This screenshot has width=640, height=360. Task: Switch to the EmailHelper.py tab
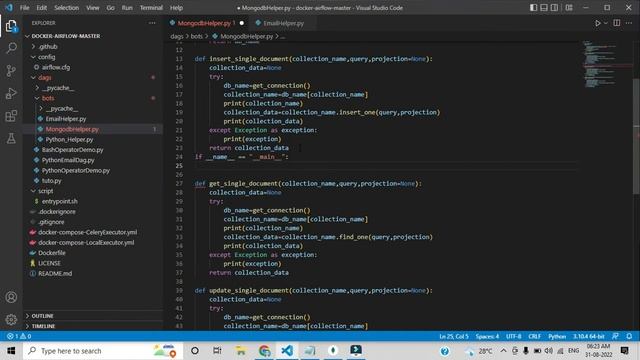(x=283, y=23)
